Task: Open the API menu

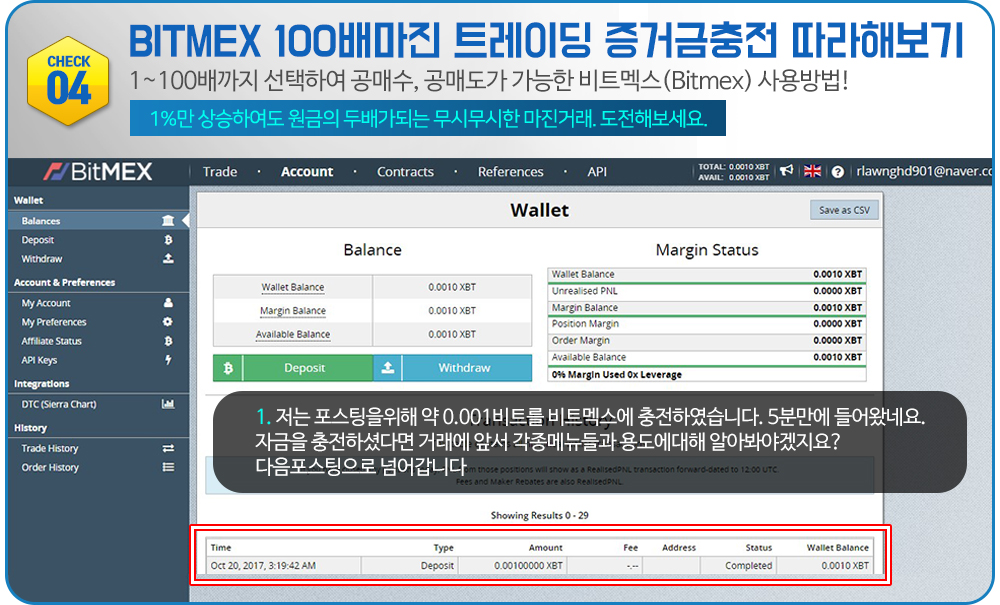Action: [597, 171]
